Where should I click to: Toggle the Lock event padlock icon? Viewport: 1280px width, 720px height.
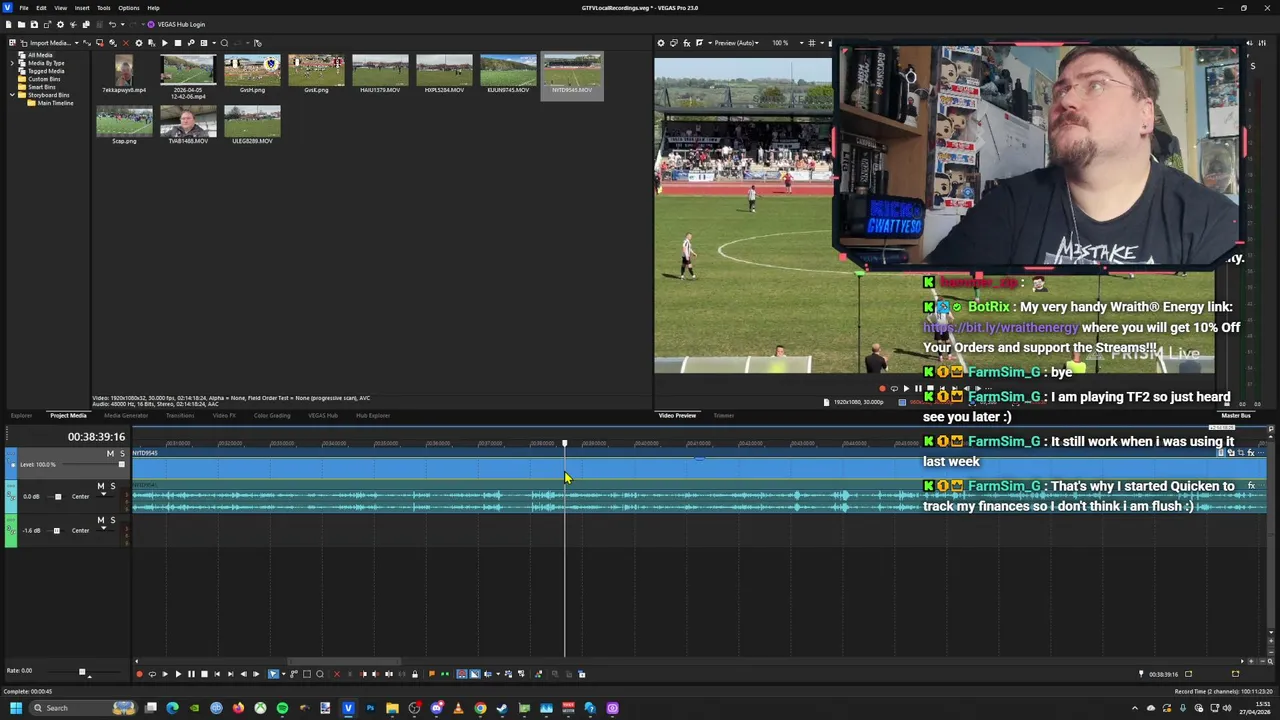pyautogui.click(x=415, y=674)
